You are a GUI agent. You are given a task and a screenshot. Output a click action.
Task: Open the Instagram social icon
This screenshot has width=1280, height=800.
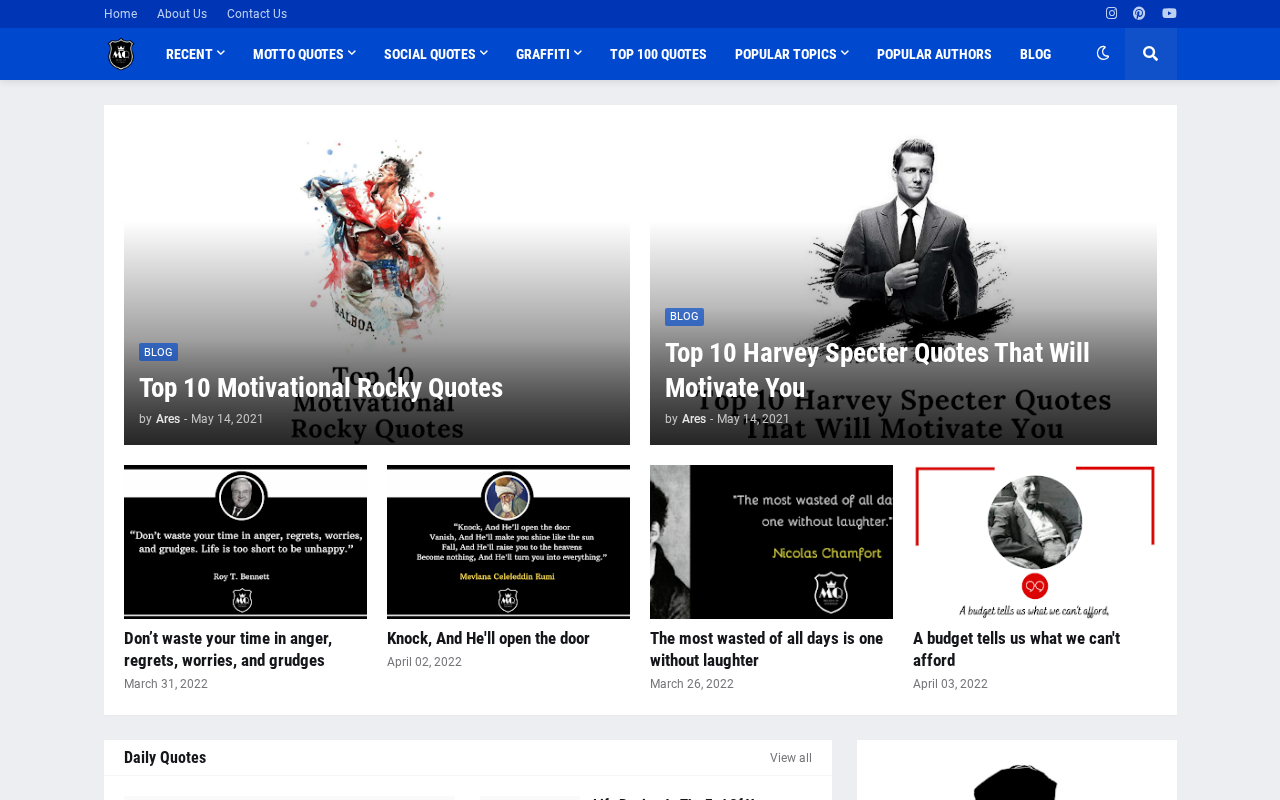point(1111,13)
